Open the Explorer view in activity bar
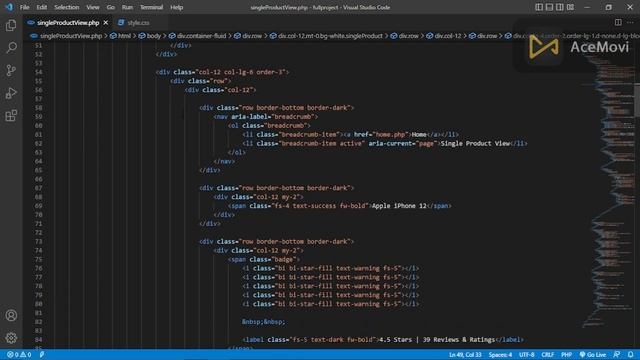 click(x=11, y=25)
